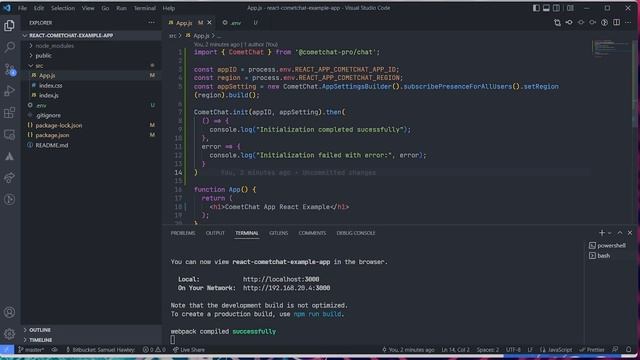This screenshot has height=360, width=640.
Task: Open the Selection menu
Action: click(x=62, y=8)
